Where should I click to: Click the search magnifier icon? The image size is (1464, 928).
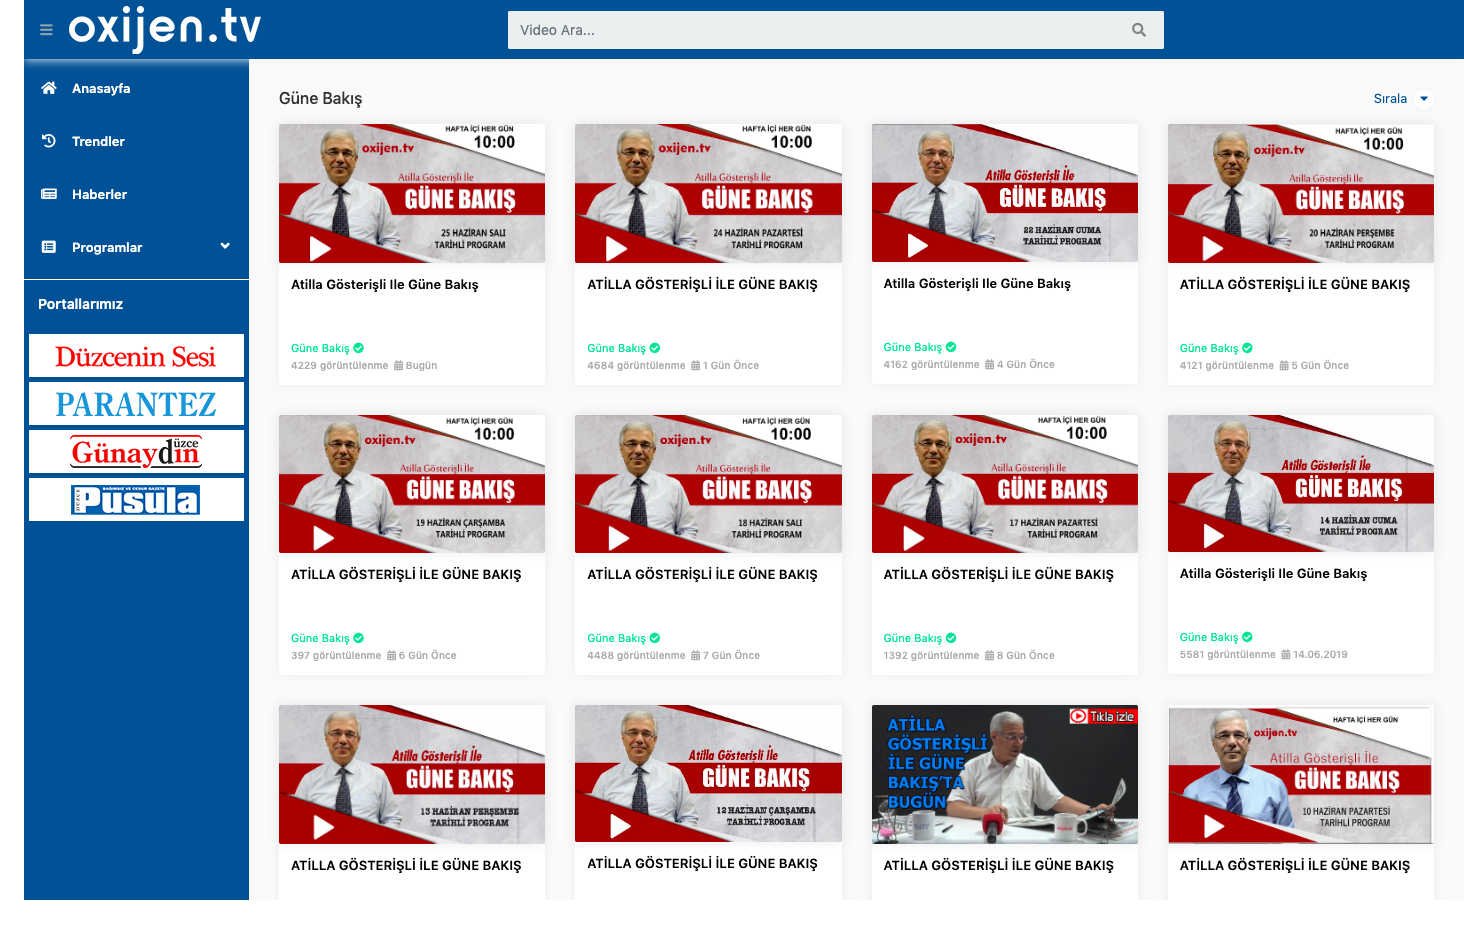1138,30
